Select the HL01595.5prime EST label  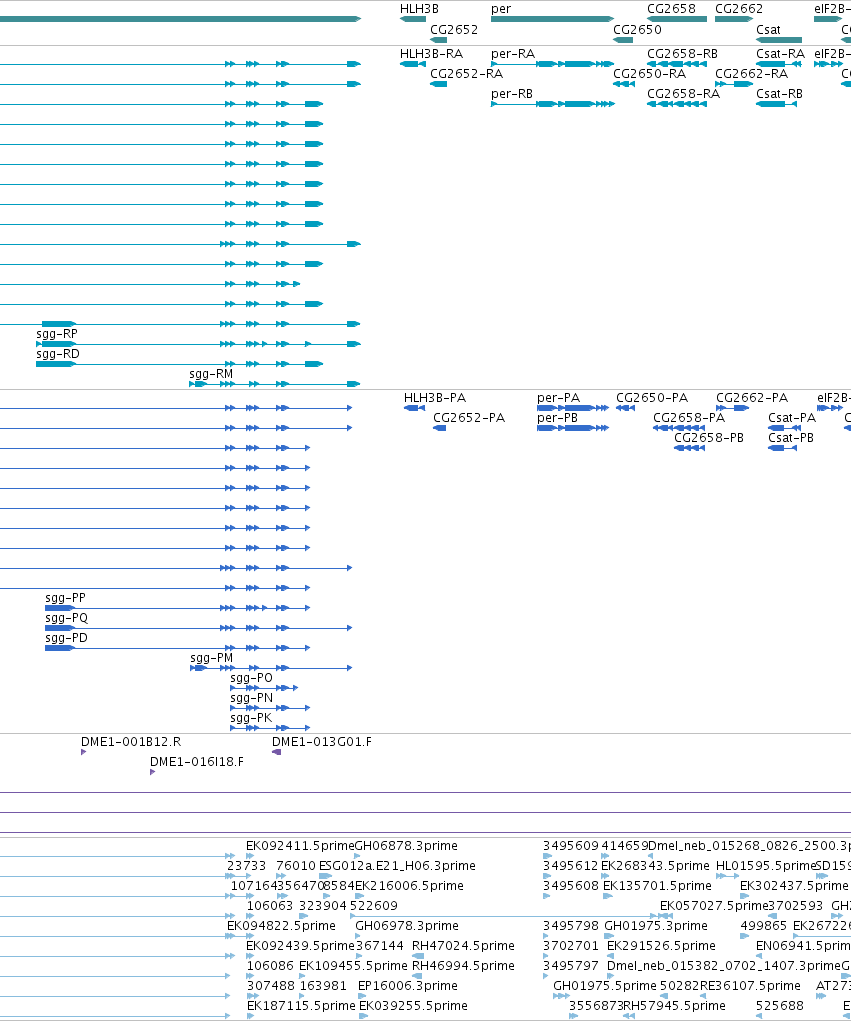click(766, 866)
